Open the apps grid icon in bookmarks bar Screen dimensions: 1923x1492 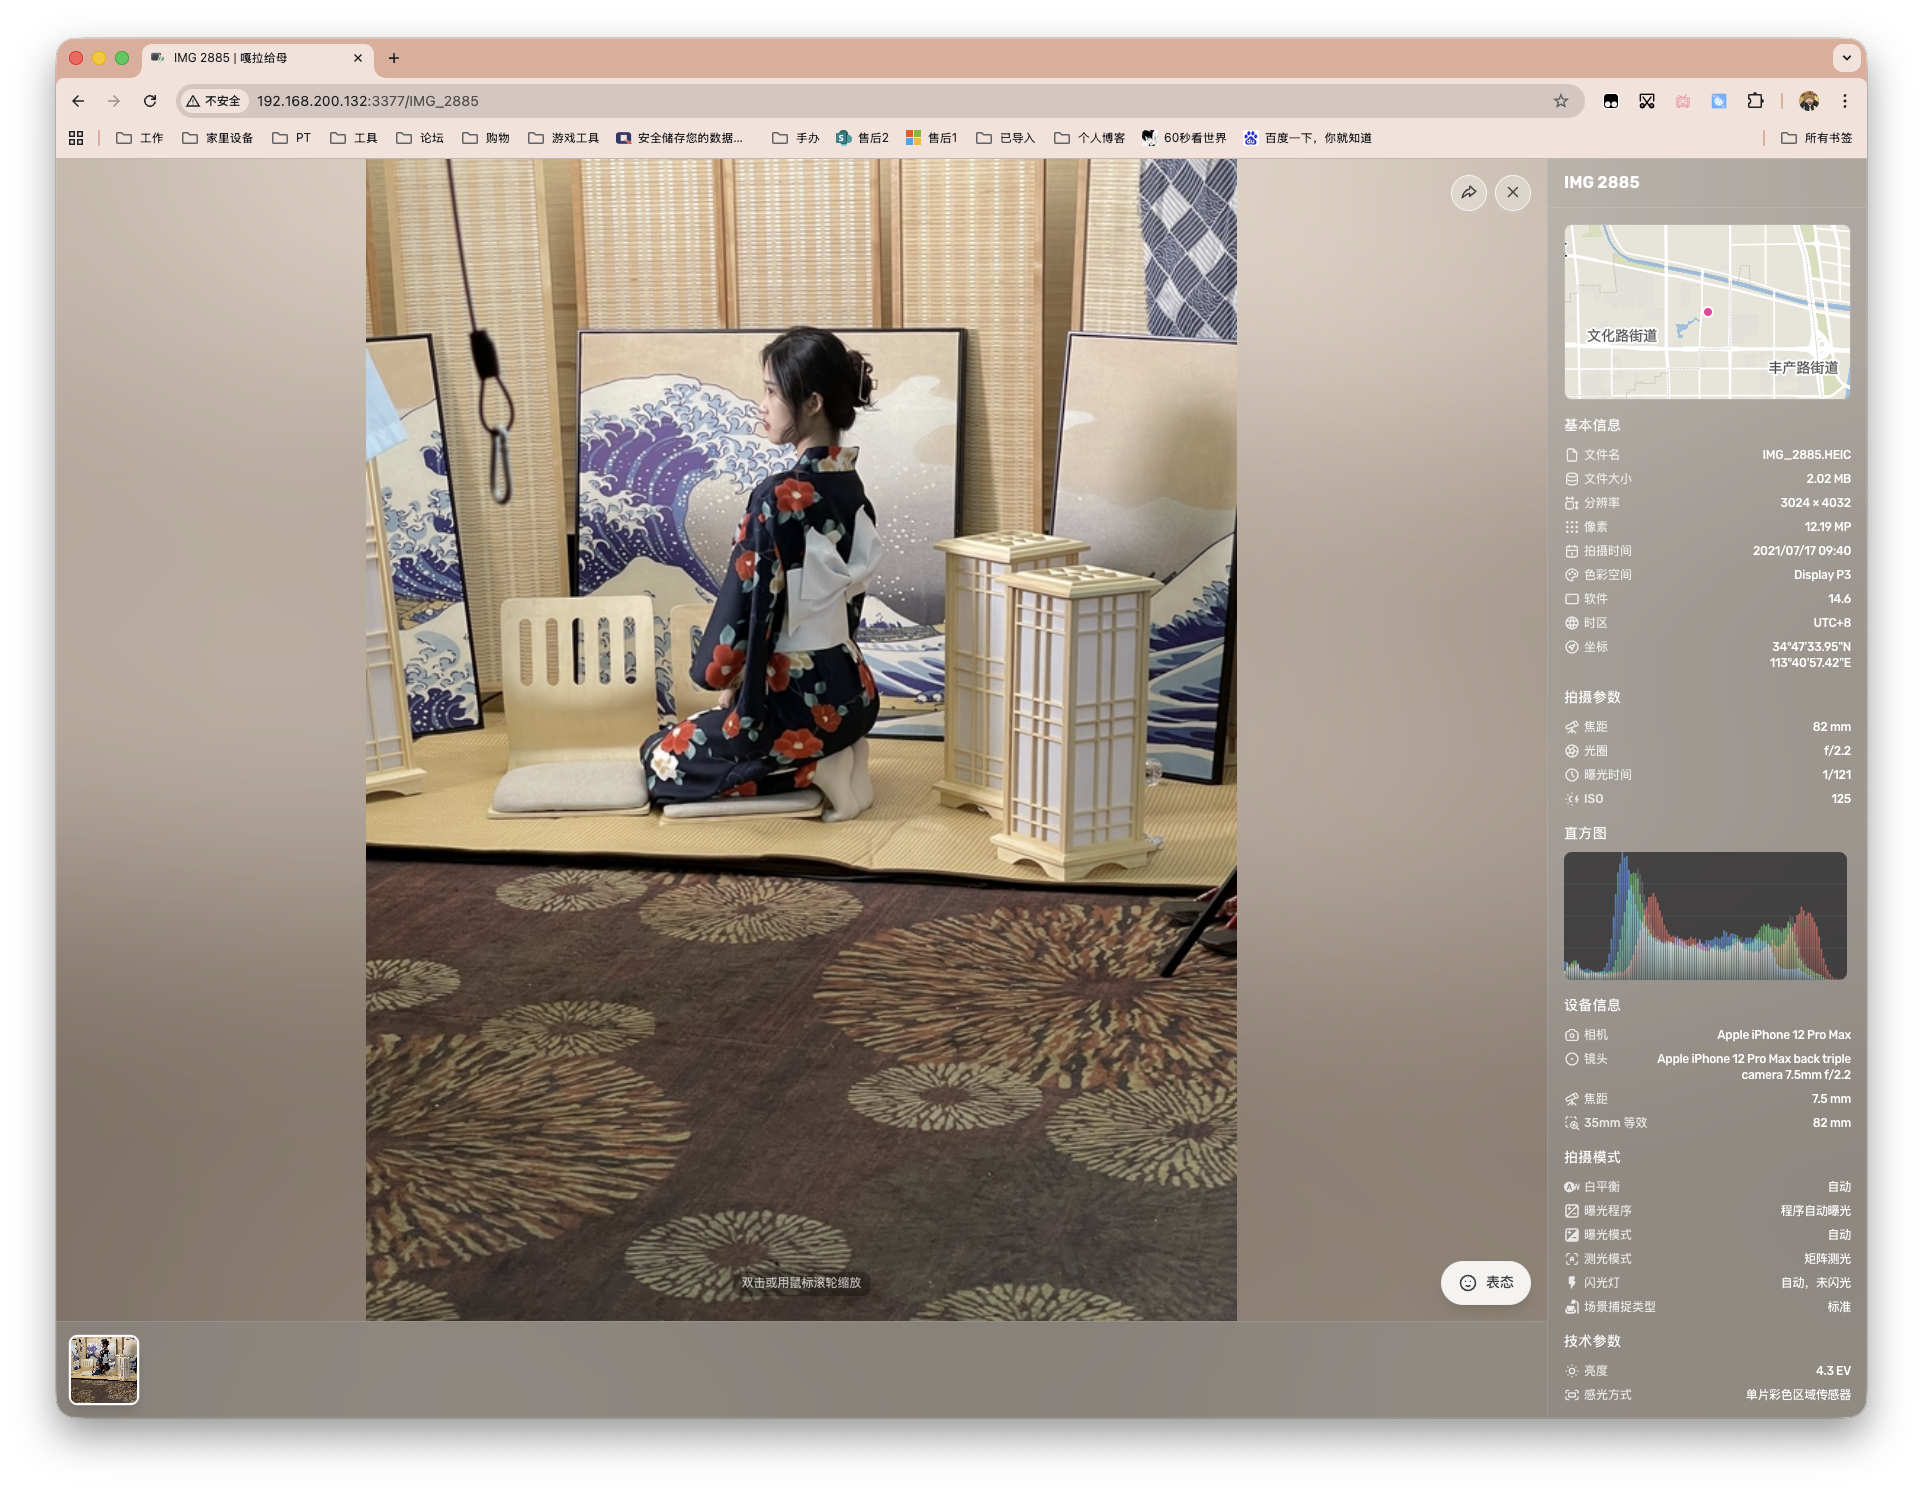pyautogui.click(x=76, y=138)
